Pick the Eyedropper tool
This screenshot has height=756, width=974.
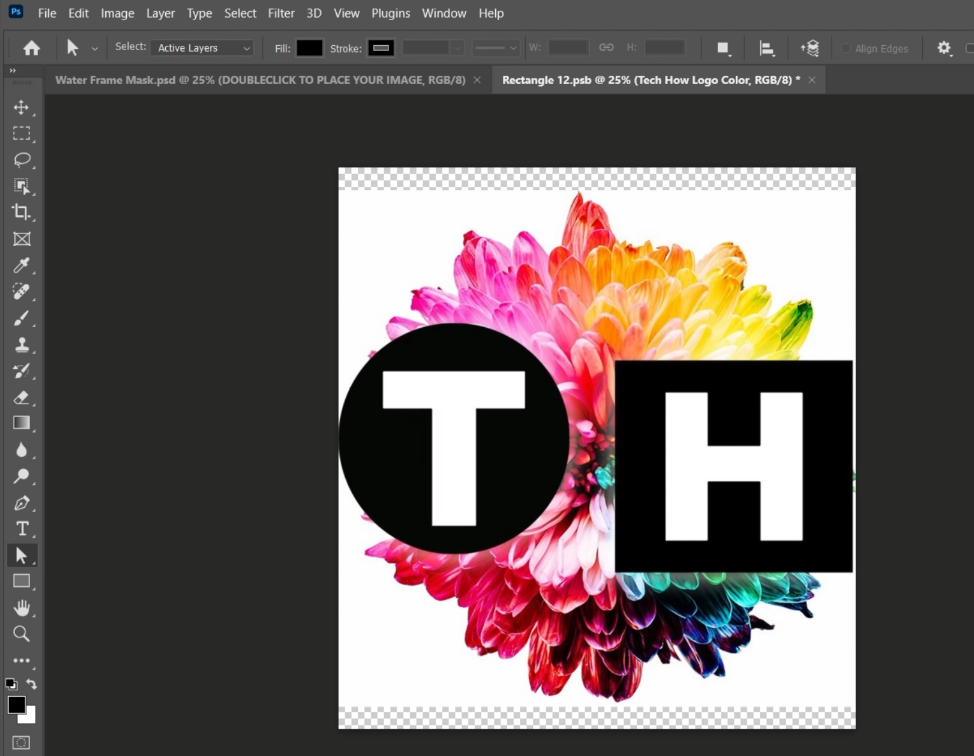pyautogui.click(x=21, y=265)
